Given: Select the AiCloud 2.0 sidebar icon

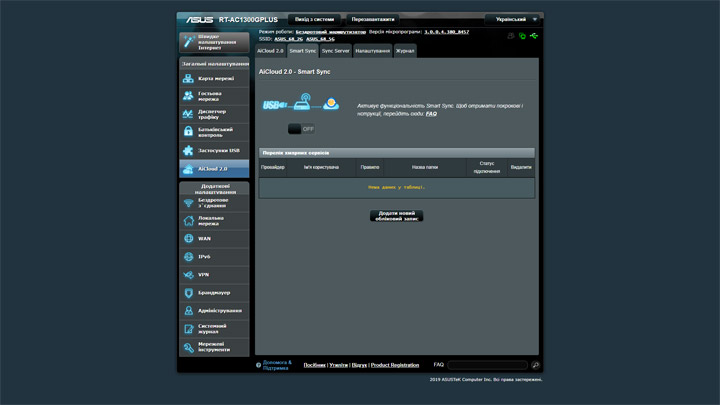Looking at the screenshot, I should [x=188, y=169].
